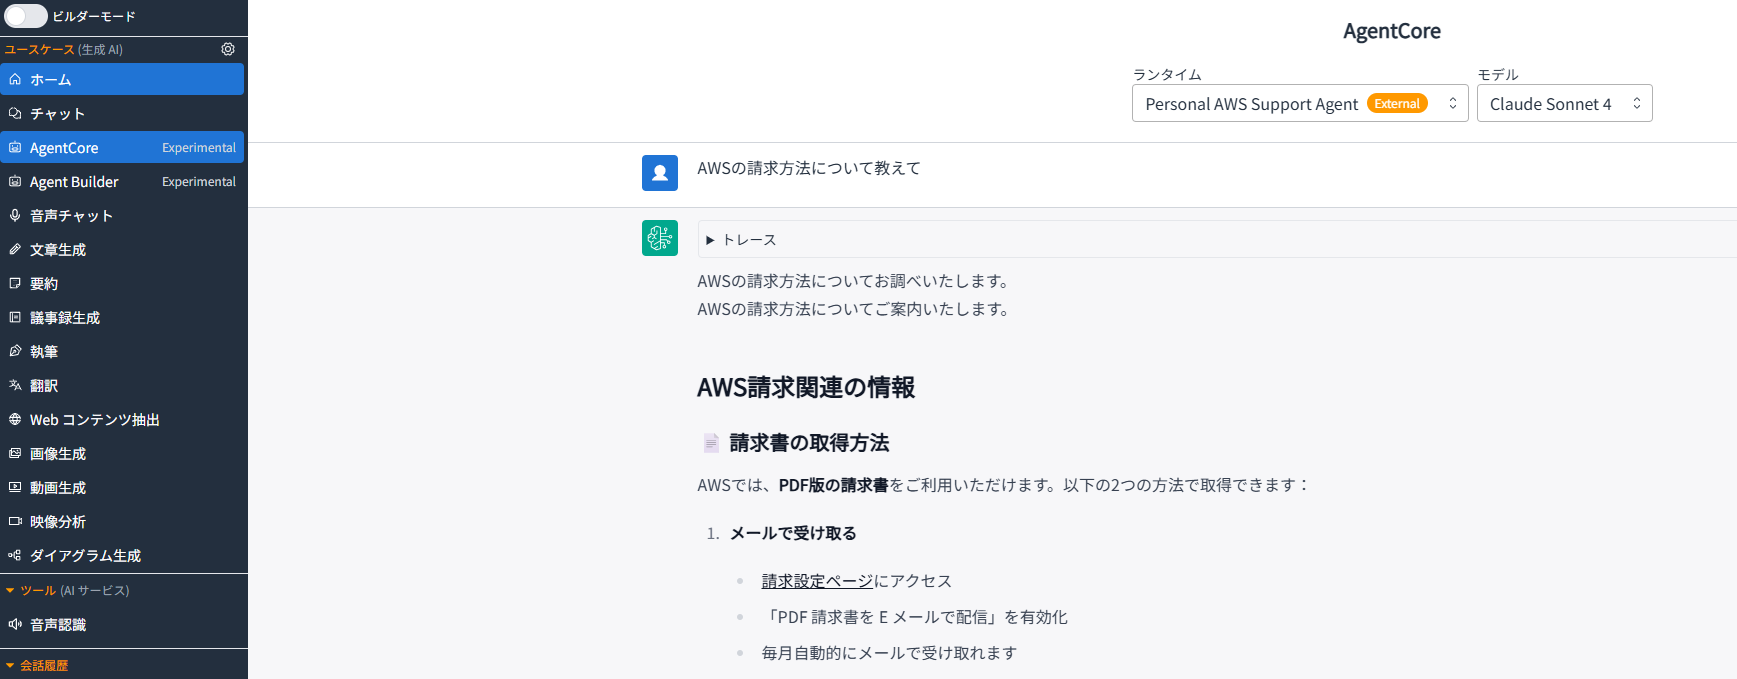Click the 動画生成 video icon
Viewport: 1737px width, 679px height.
point(15,487)
